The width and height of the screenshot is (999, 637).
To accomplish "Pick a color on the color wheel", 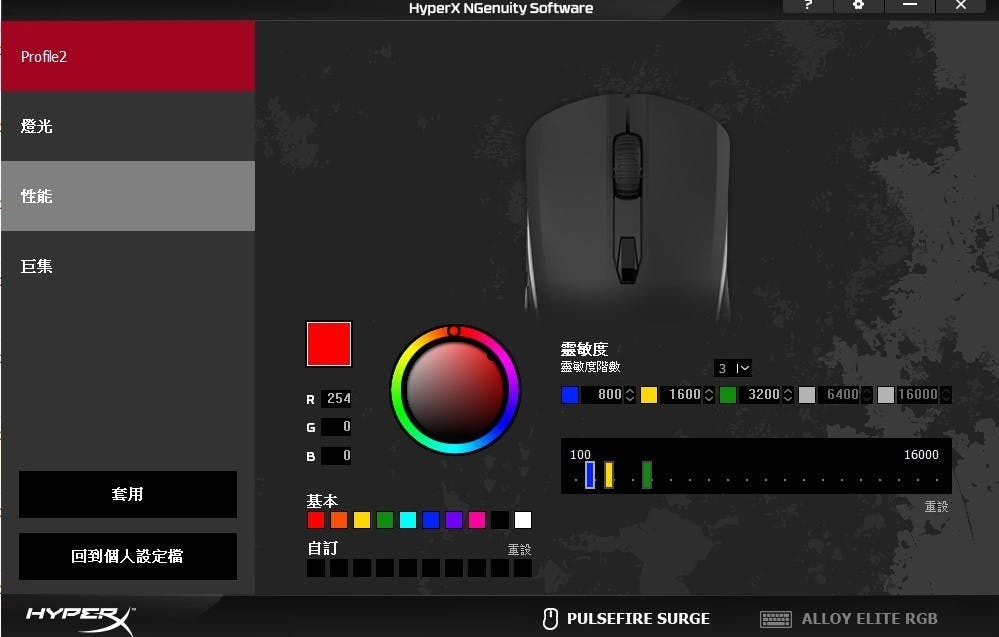I will point(455,389).
